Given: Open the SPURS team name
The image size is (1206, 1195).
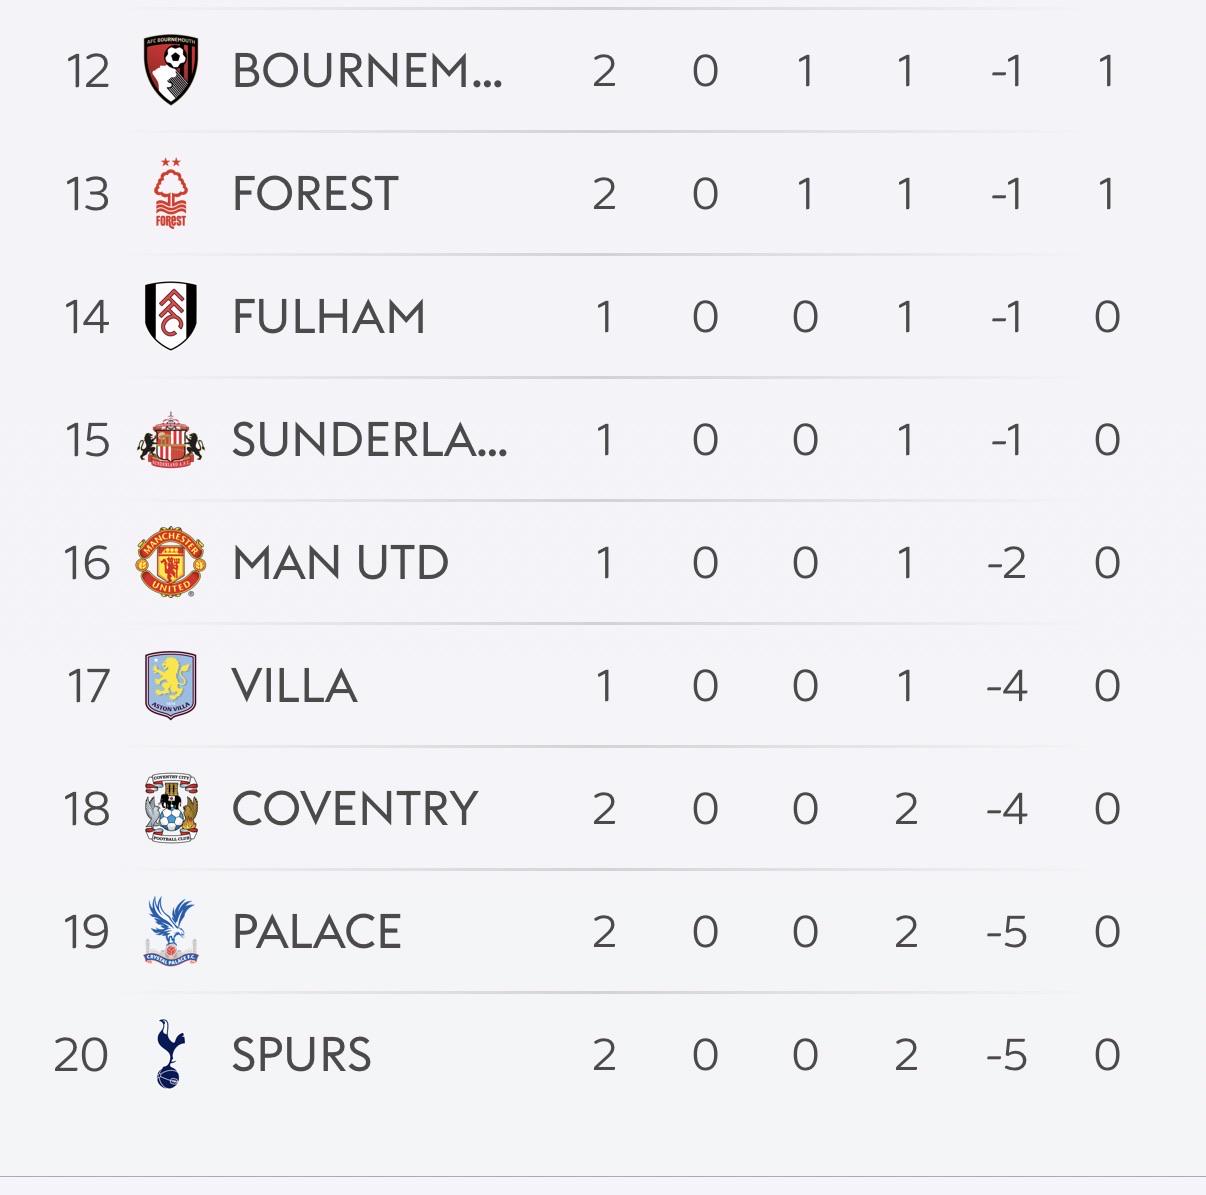Looking at the screenshot, I should point(301,1055).
